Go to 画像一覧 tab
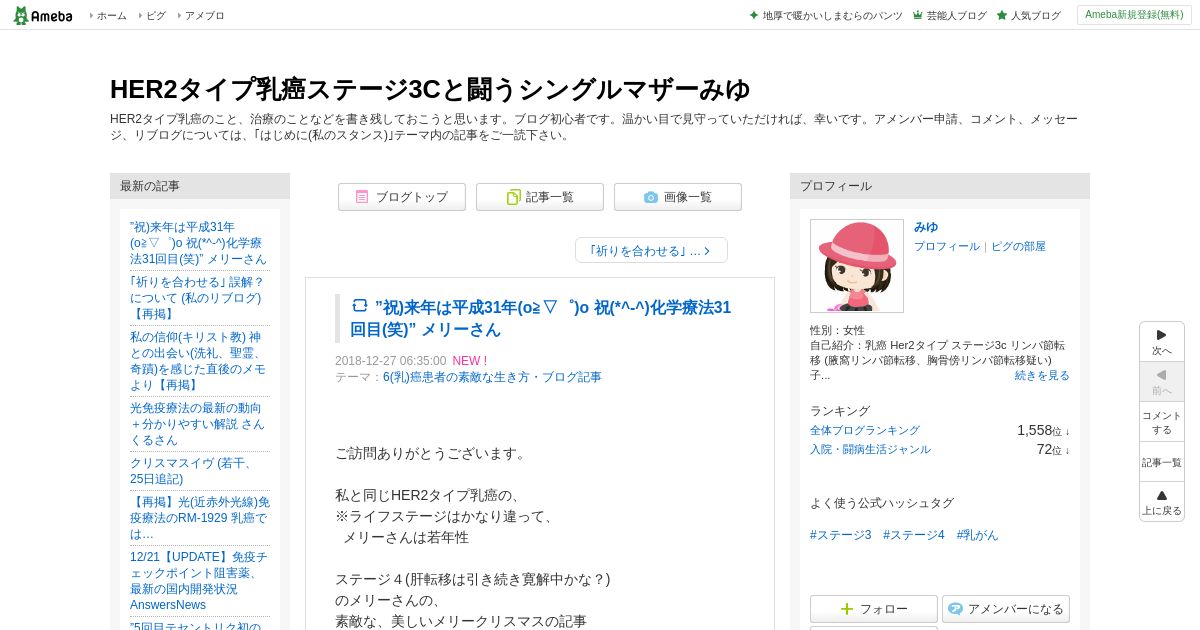Image resolution: width=1200 pixels, height=630 pixels. click(678, 197)
